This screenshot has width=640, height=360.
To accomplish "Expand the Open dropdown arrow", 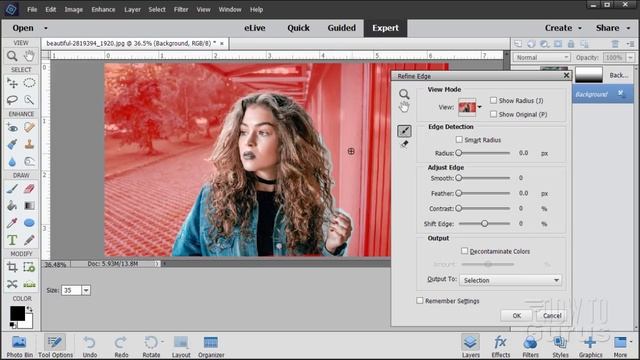I will [46, 28].
